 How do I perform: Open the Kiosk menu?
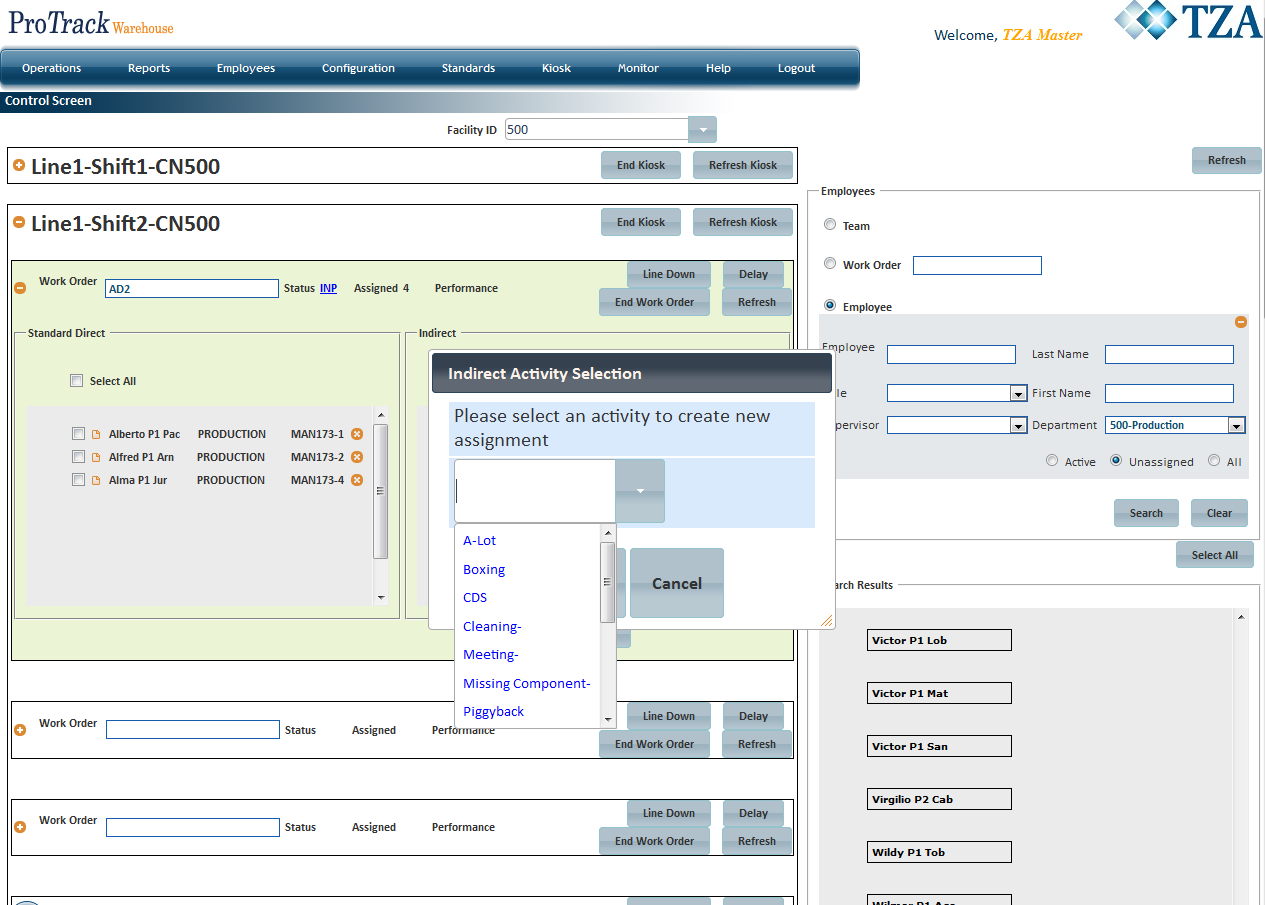tap(556, 68)
